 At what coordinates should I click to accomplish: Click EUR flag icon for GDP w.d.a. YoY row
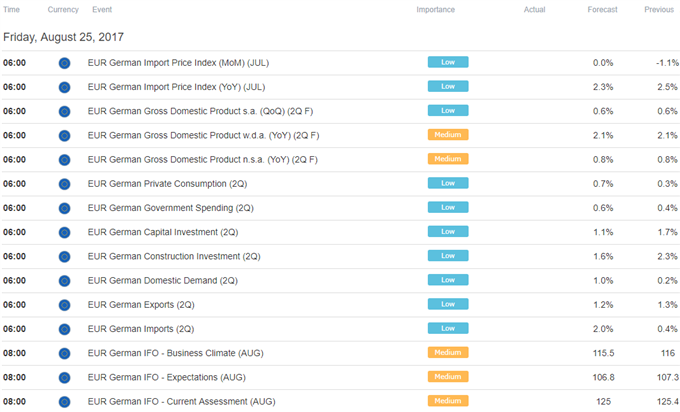(64, 136)
